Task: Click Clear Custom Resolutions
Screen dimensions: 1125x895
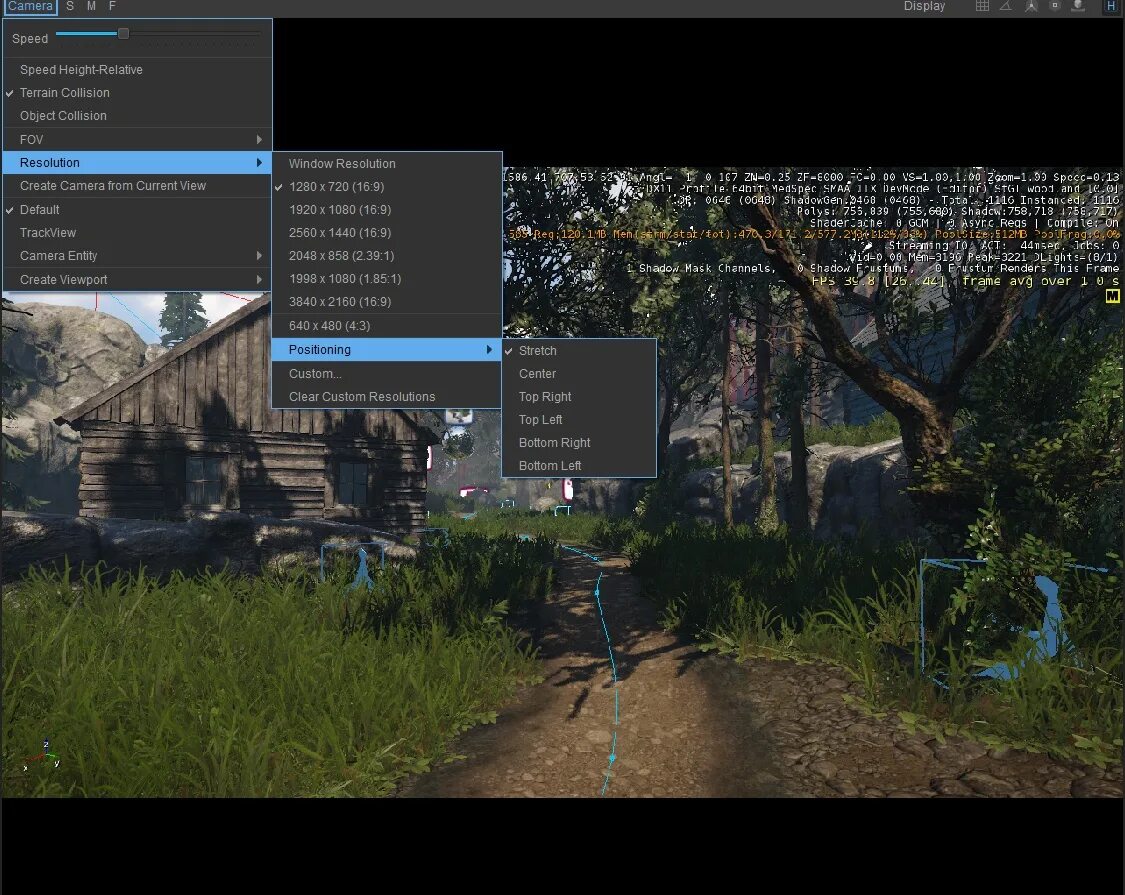Action: click(x=362, y=396)
